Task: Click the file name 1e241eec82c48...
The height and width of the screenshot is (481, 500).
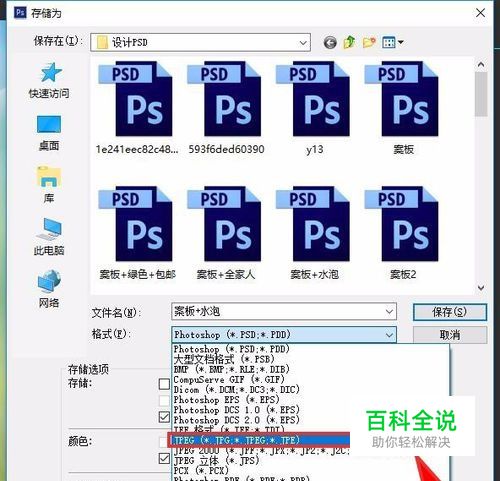Action: 137,149
